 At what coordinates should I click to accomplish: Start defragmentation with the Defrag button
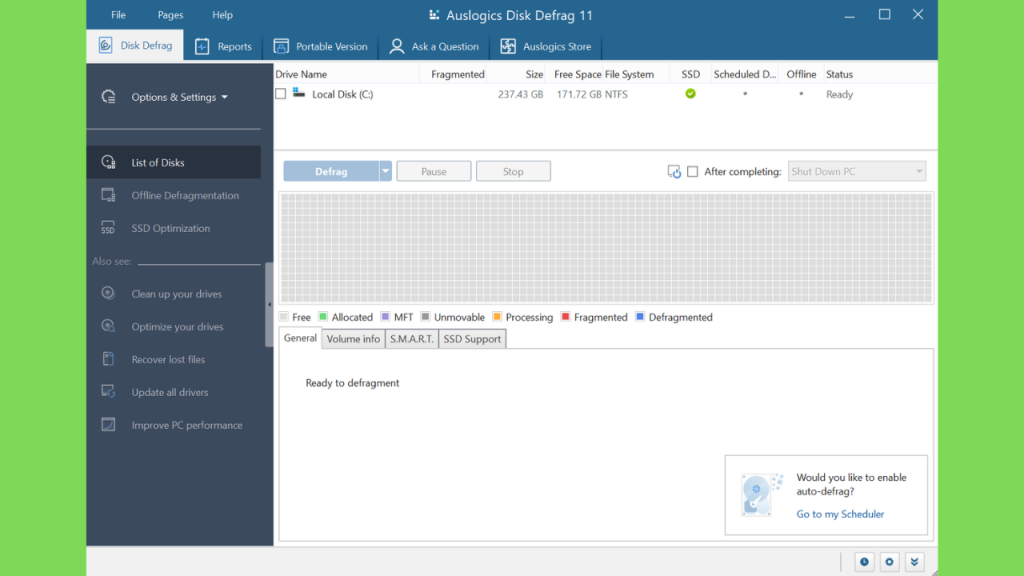[331, 171]
